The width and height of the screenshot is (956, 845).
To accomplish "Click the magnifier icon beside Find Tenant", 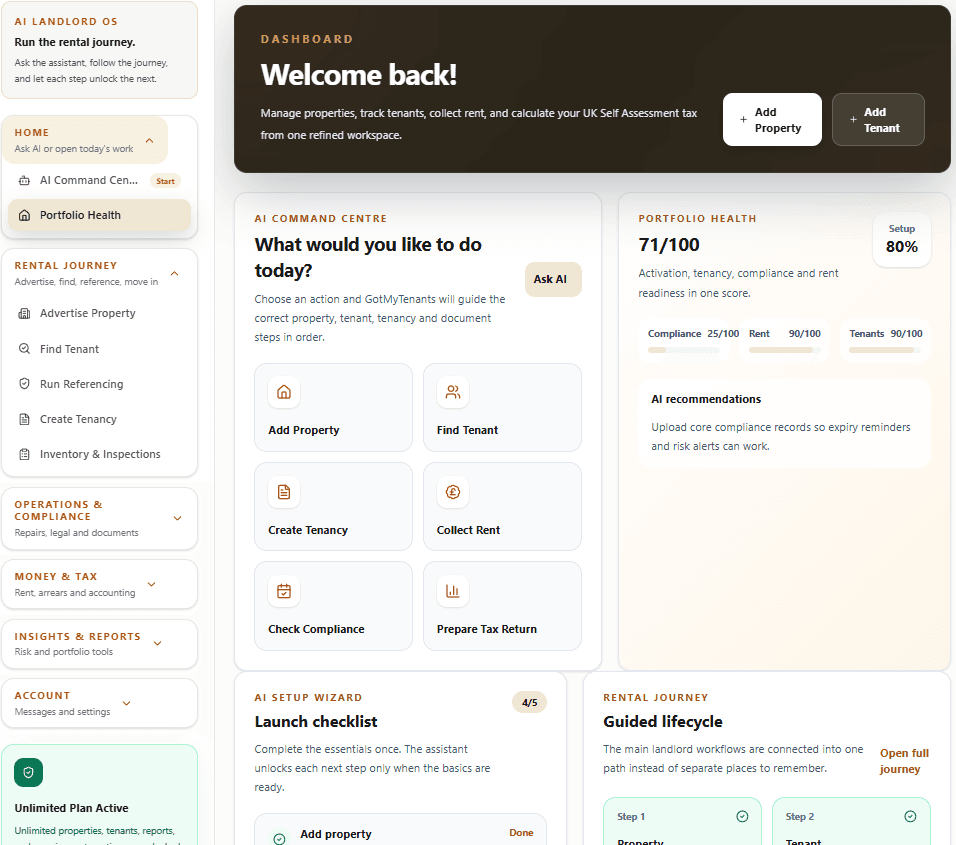I will point(24,349).
